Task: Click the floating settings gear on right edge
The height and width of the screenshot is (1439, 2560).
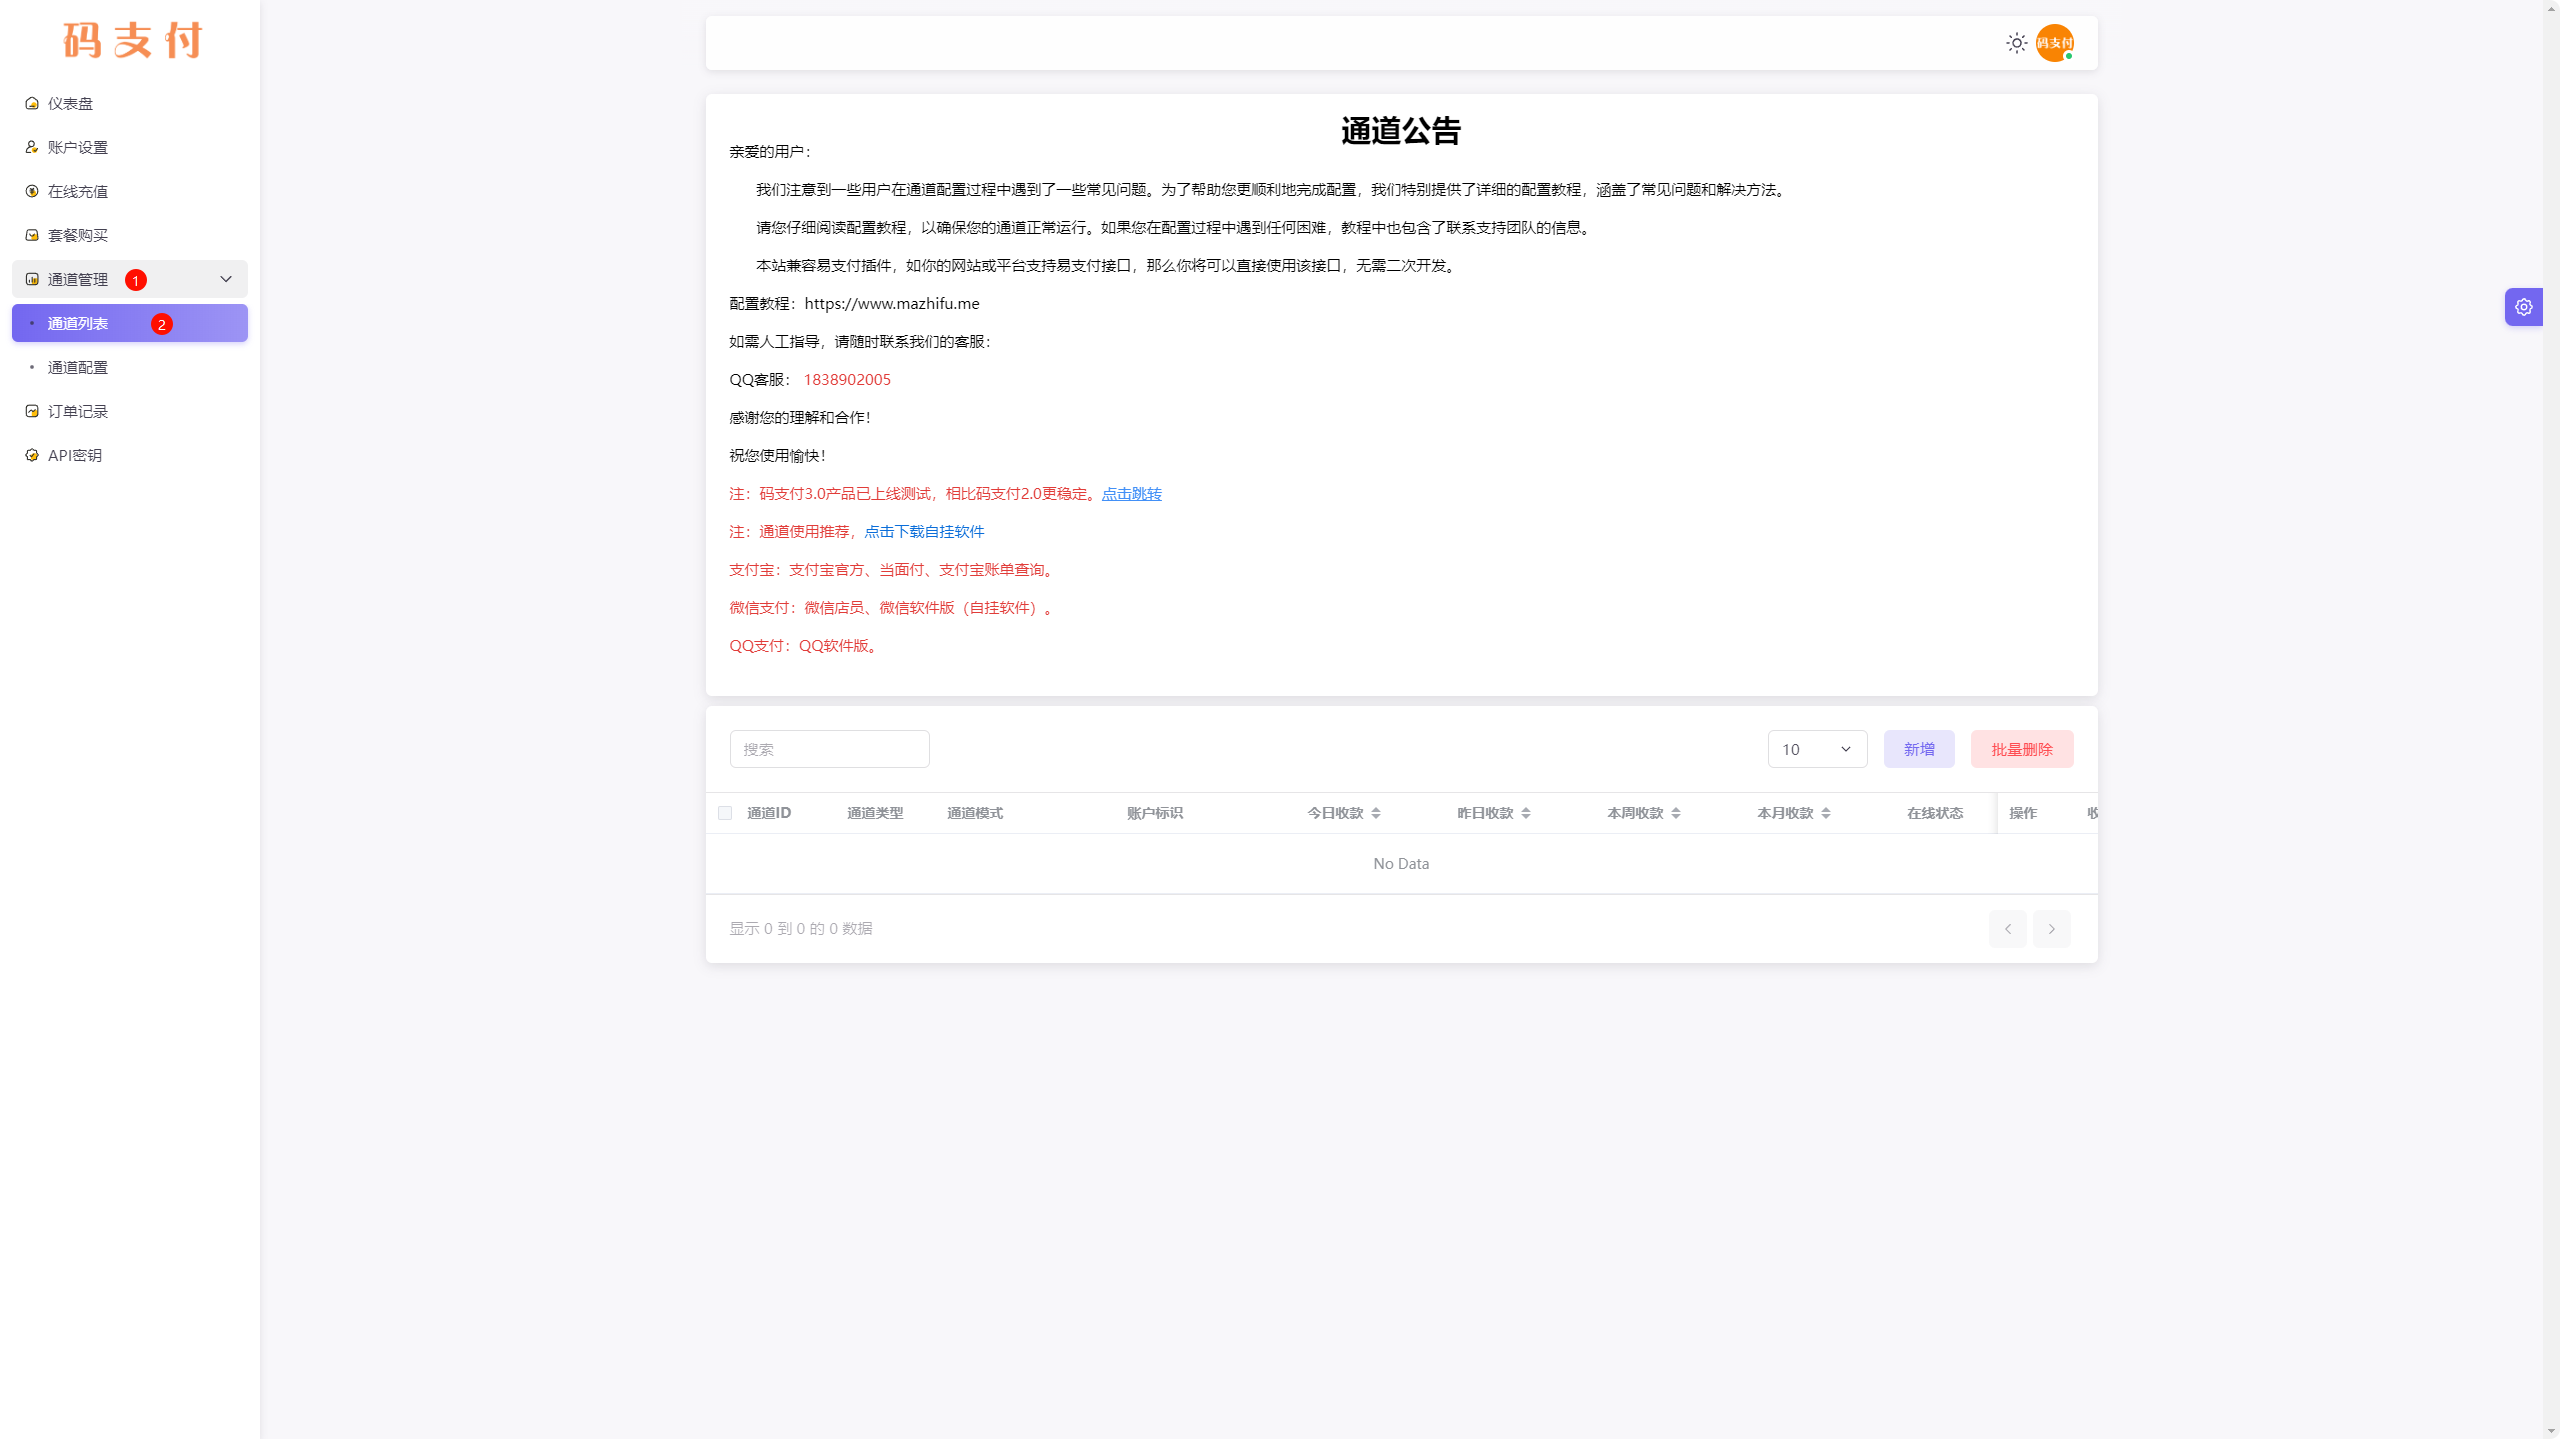Action: [2523, 306]
